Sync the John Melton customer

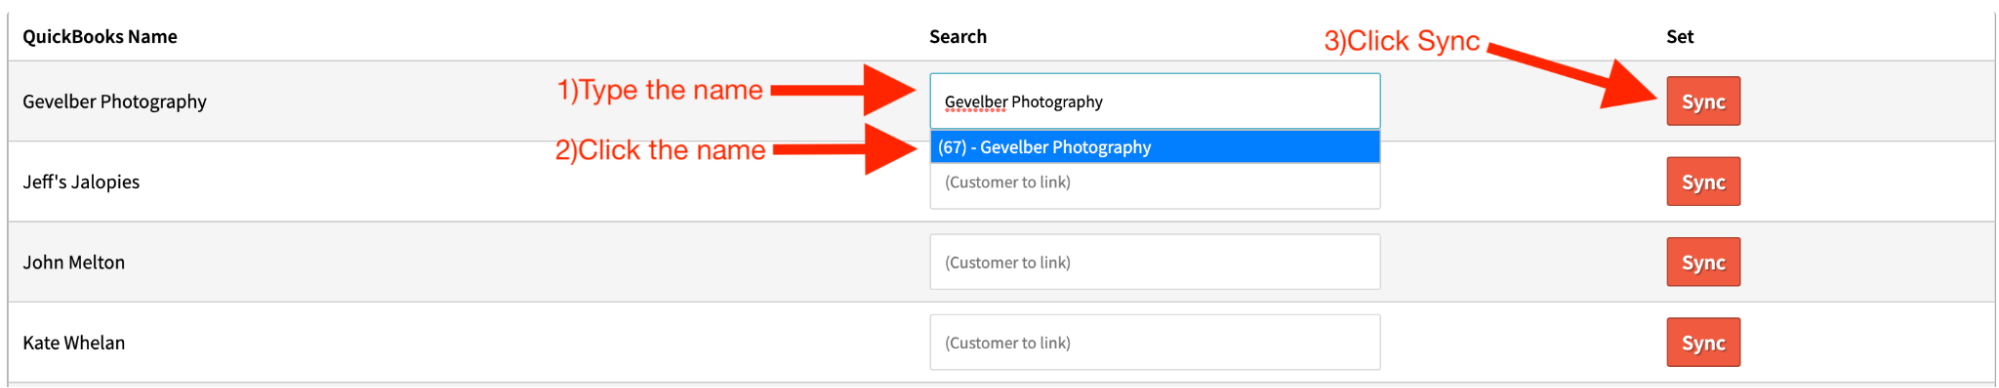tap(1703, 262)
